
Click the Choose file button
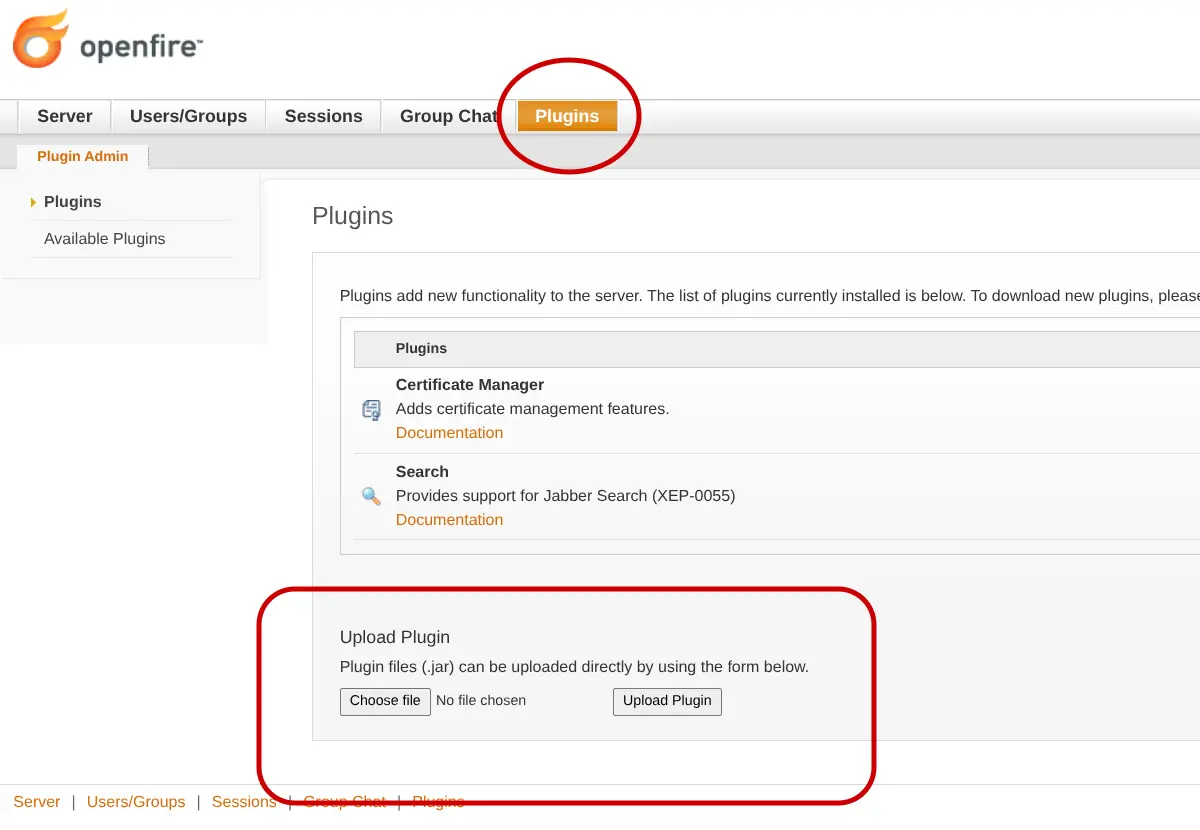pos(385,701)
